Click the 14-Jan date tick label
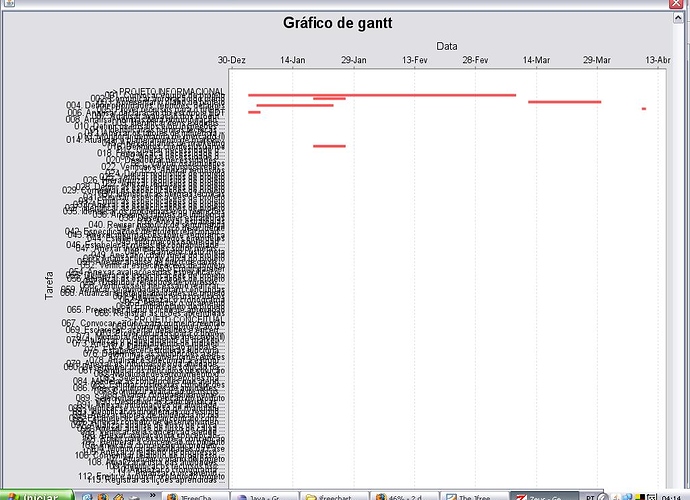Viewport: 690px width, 500px height. coord(293,60)
